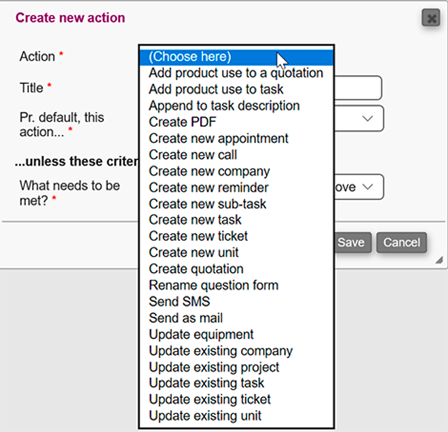The image size is (448, 432).
Task: Choose 'Add product use to task'
Action: pos(236,89)
